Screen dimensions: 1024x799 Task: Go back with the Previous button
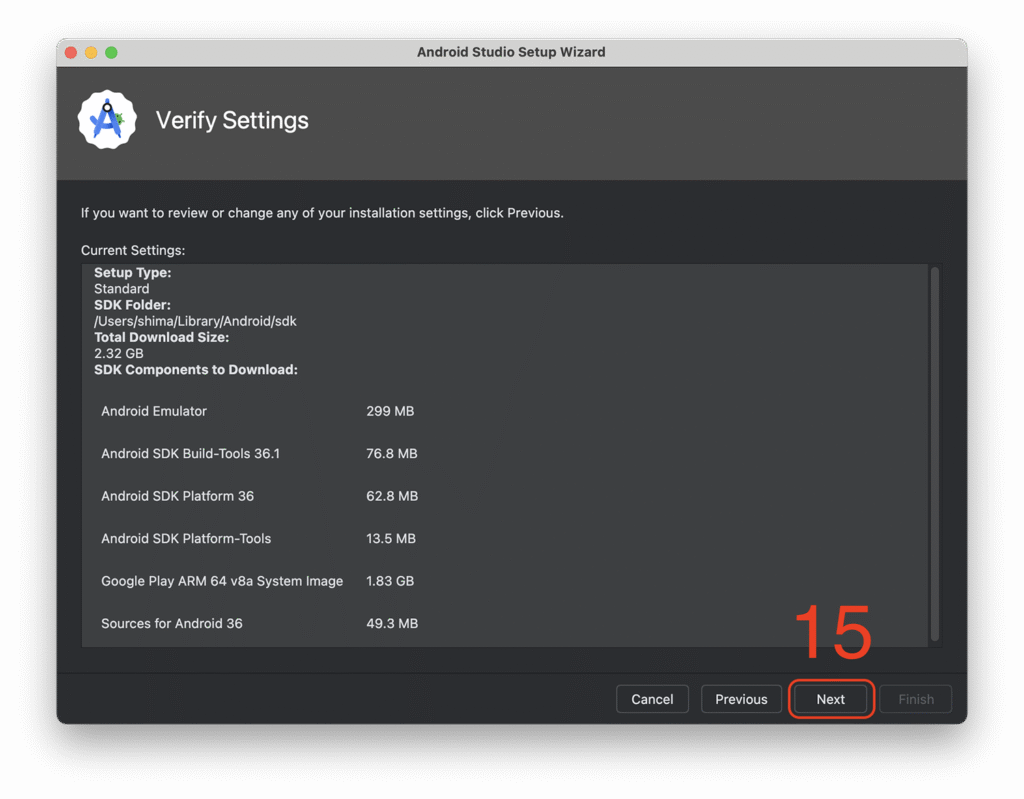(741, 699)
